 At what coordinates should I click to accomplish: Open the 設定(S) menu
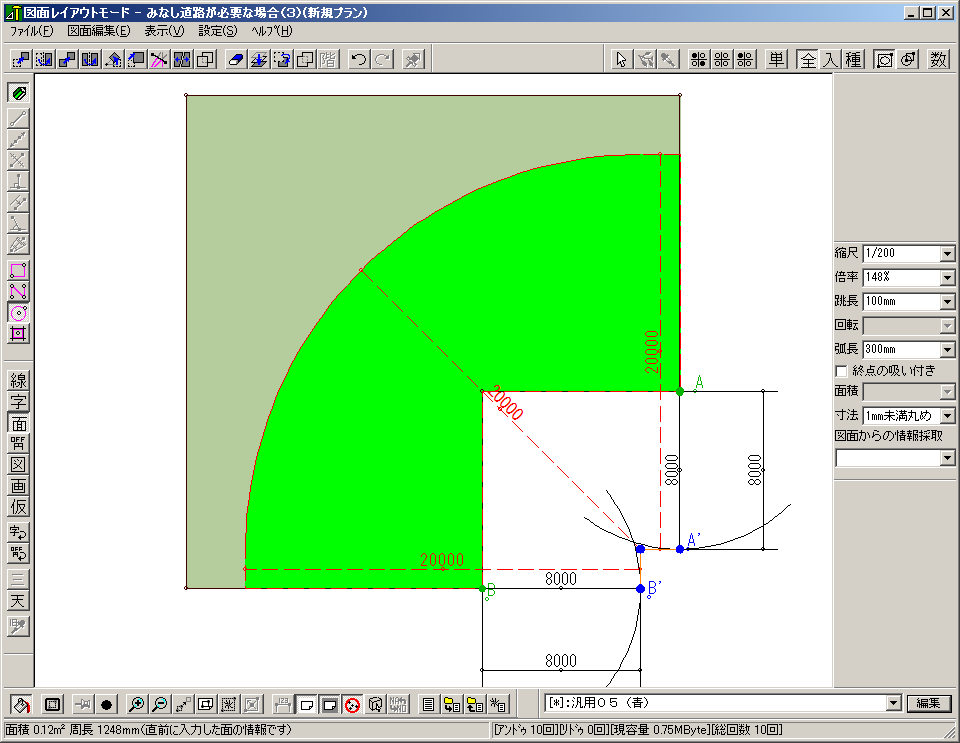(217, 31)
